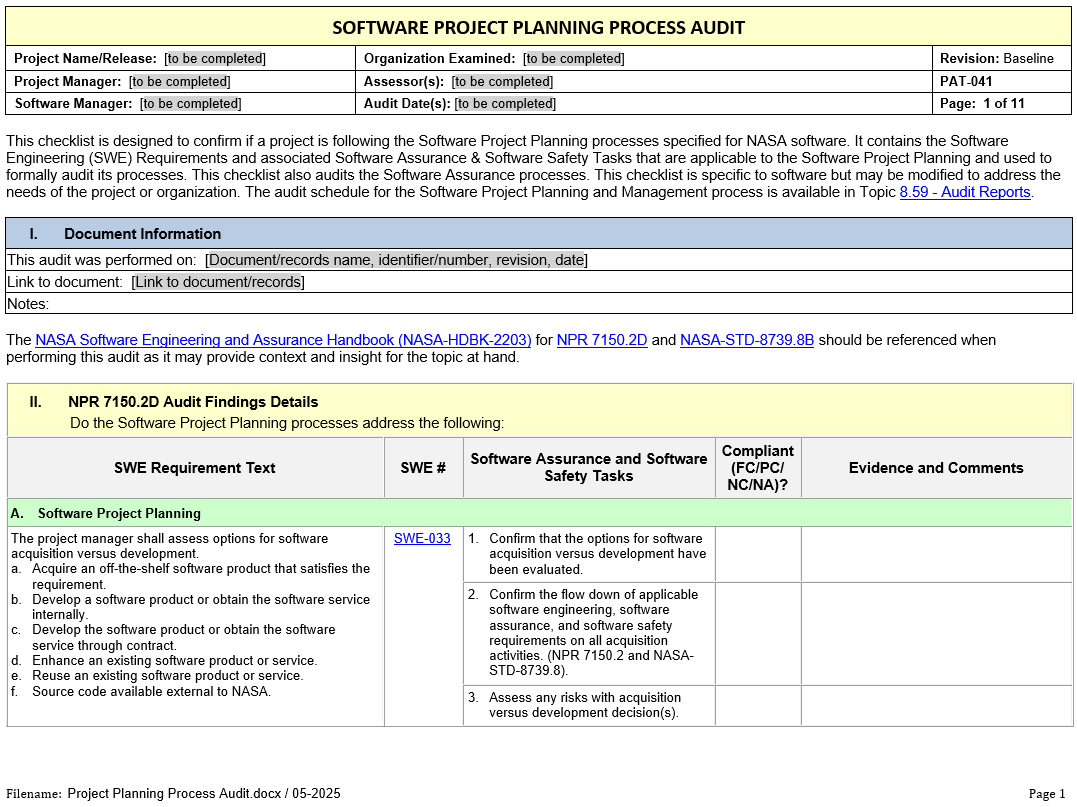The image size is (1077, 807).
Task: Click the SWE-033 requirement link
Action: pyautogui.click(x=422, y=538)
